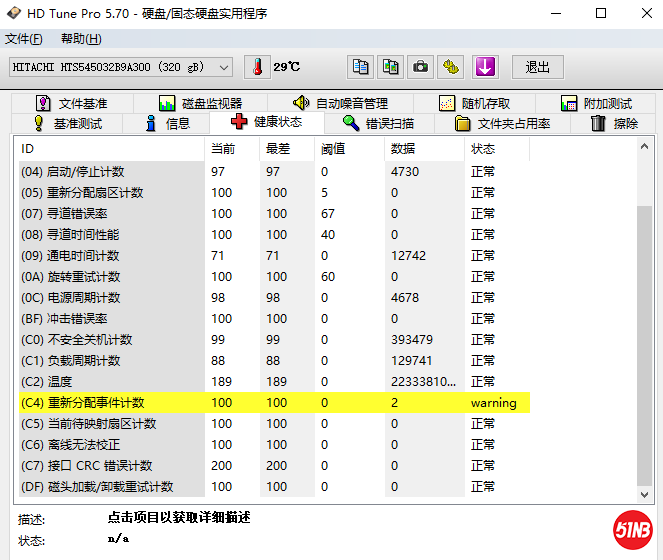The height and width of the screenshot is (560, 663).
Task: Switch to the 随机存取 tab
Action: click(475, 103)
